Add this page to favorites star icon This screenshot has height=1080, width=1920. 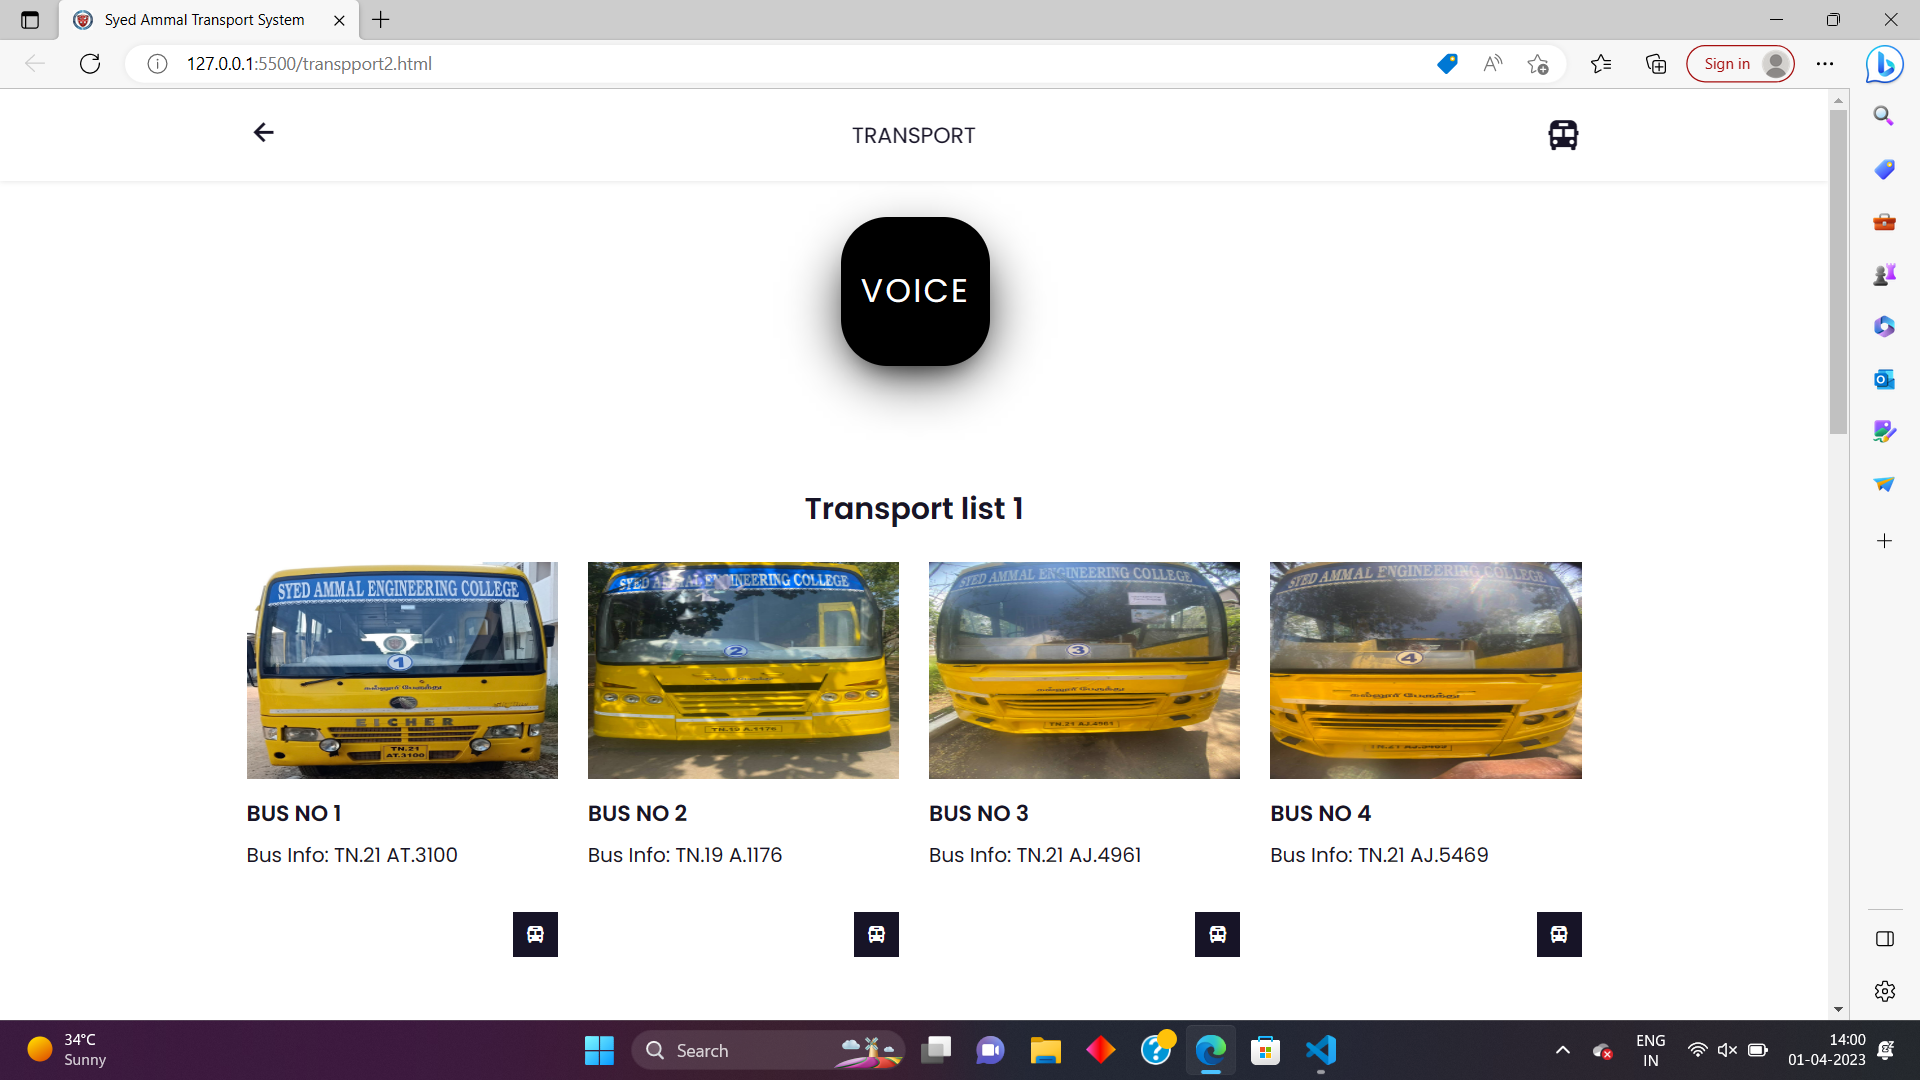pos(1538,64)
